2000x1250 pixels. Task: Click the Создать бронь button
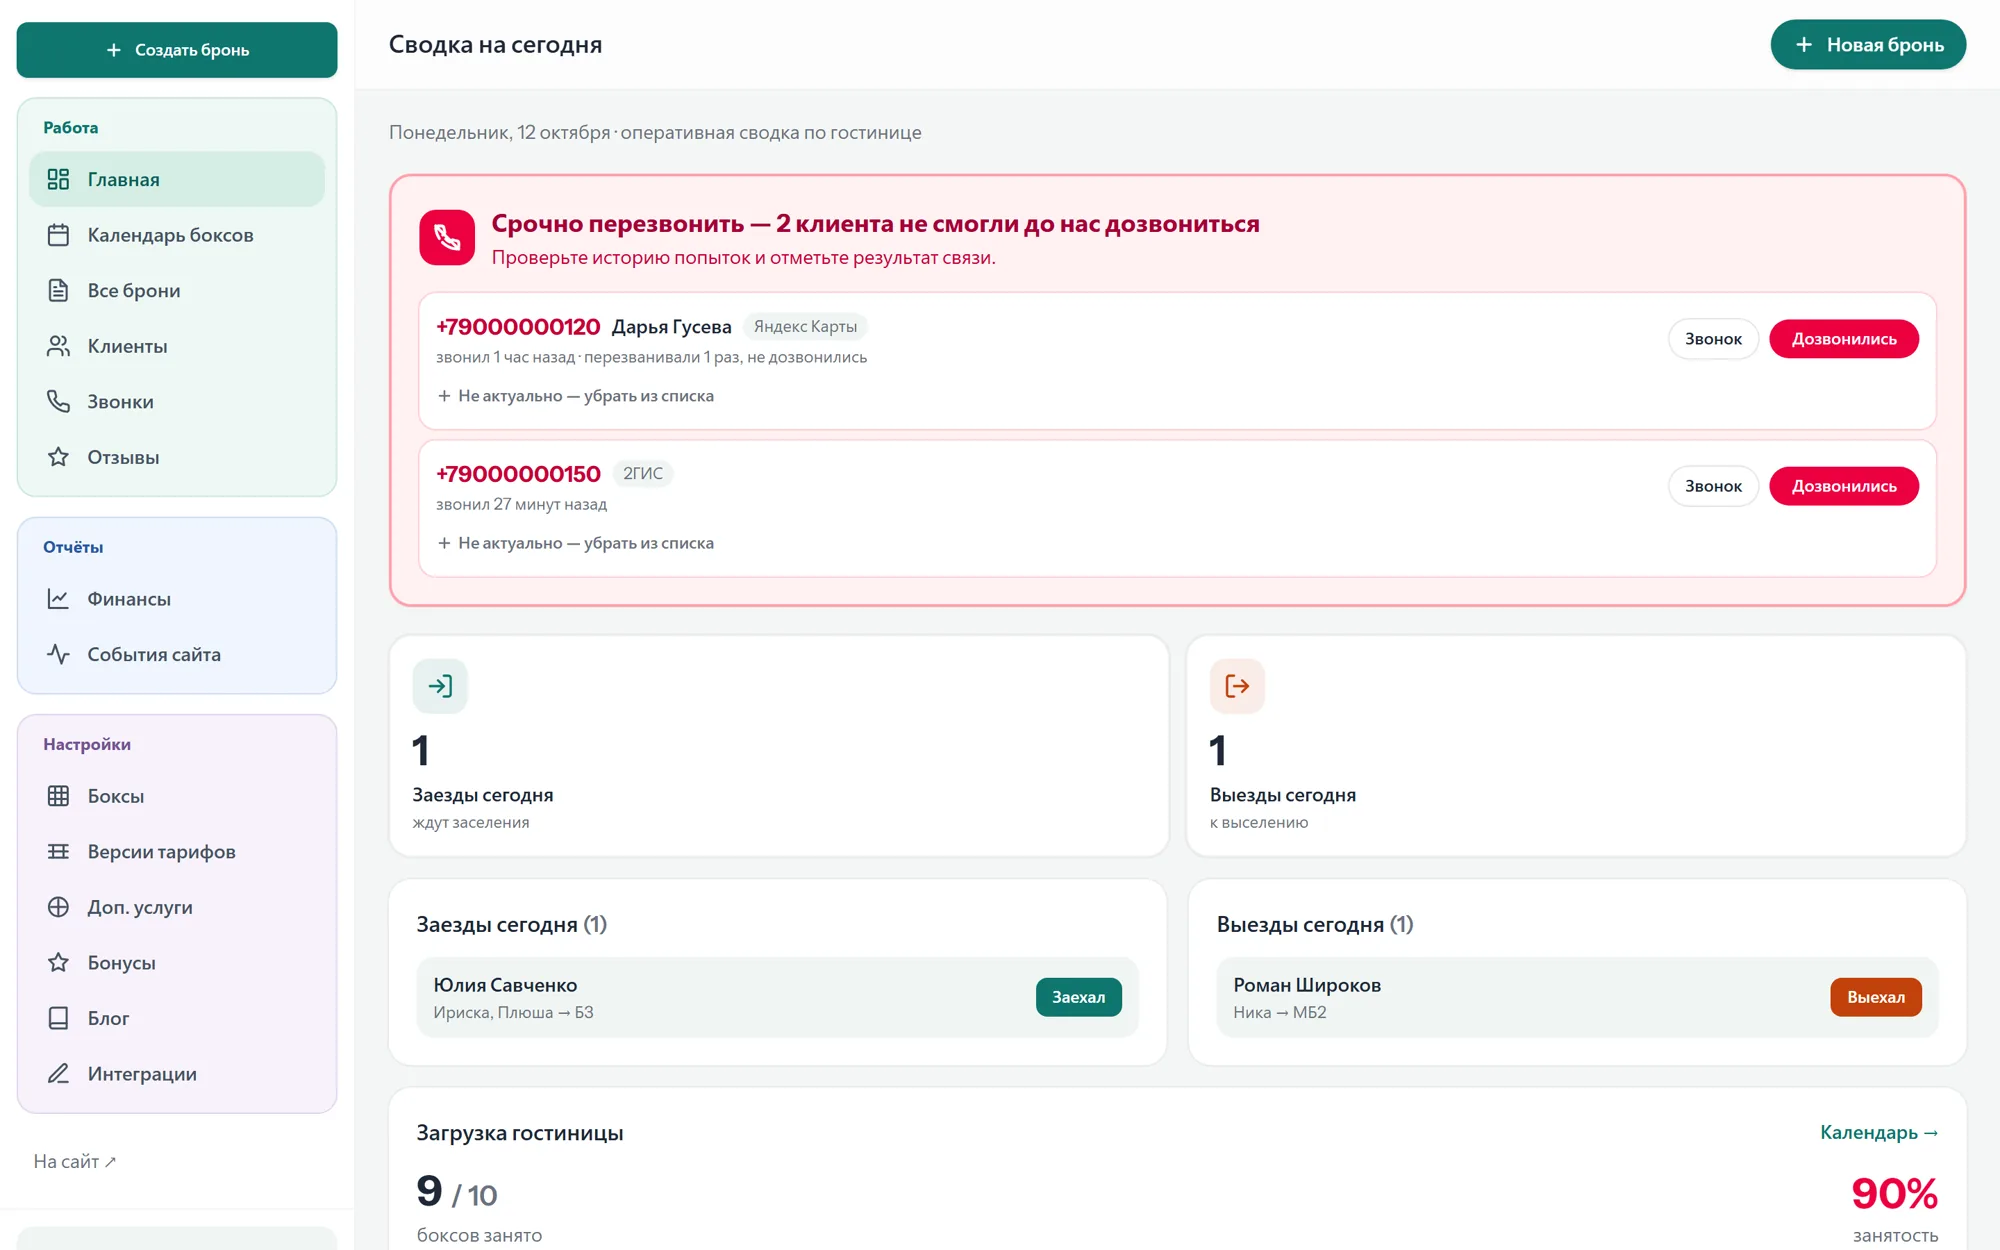177,50
